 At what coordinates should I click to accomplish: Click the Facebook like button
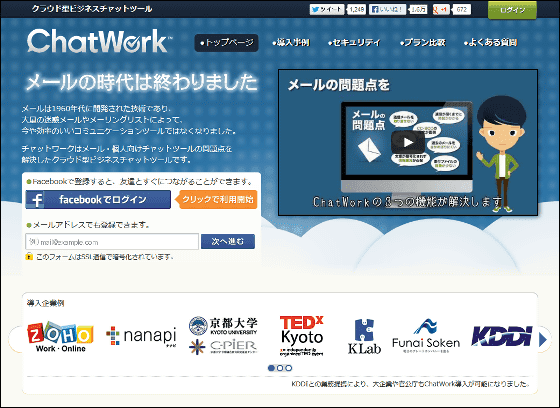(388, 10)
